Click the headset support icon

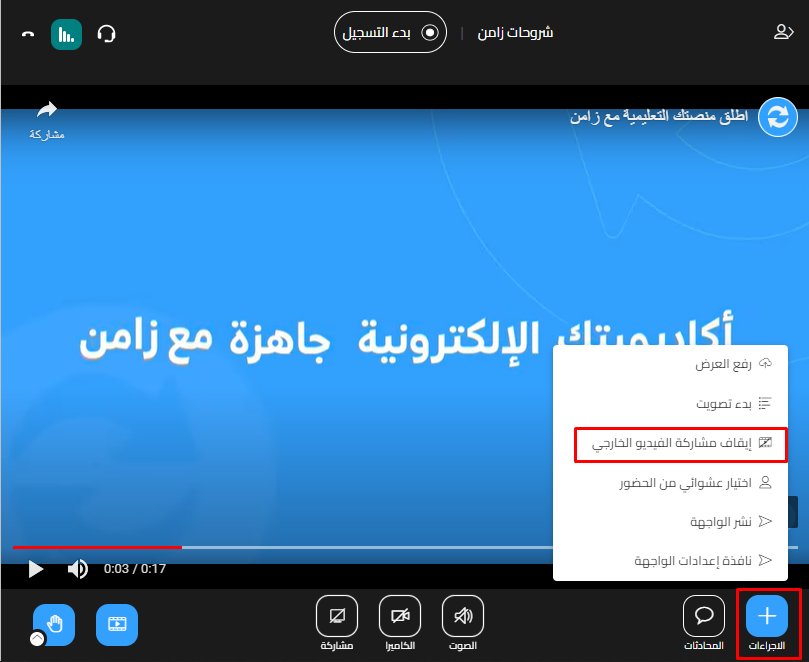click(106, 34)
